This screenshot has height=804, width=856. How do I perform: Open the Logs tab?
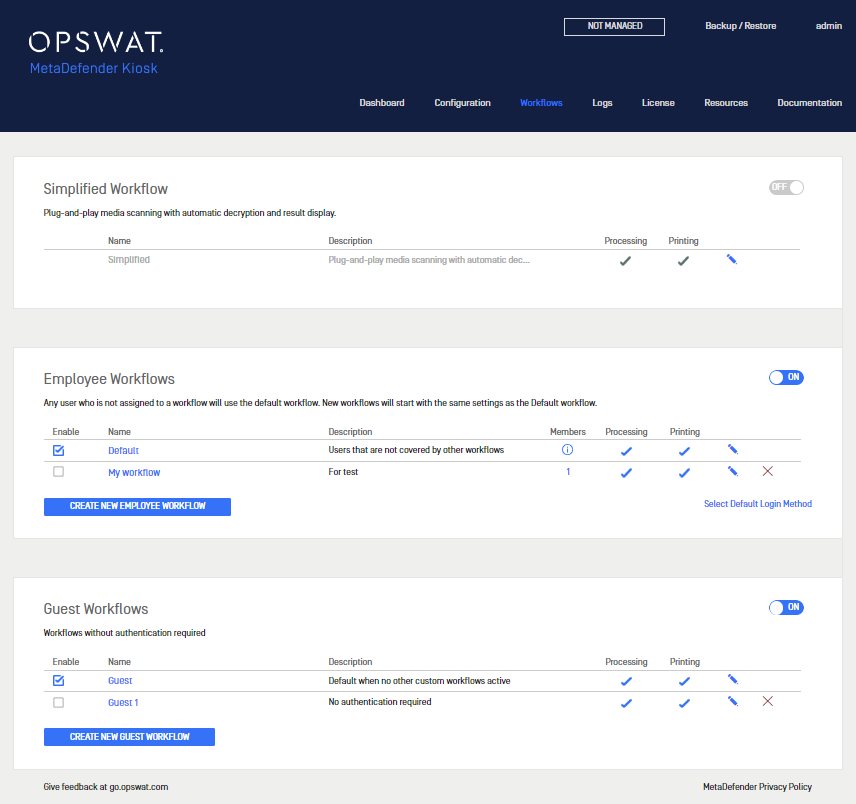point(602,103)
